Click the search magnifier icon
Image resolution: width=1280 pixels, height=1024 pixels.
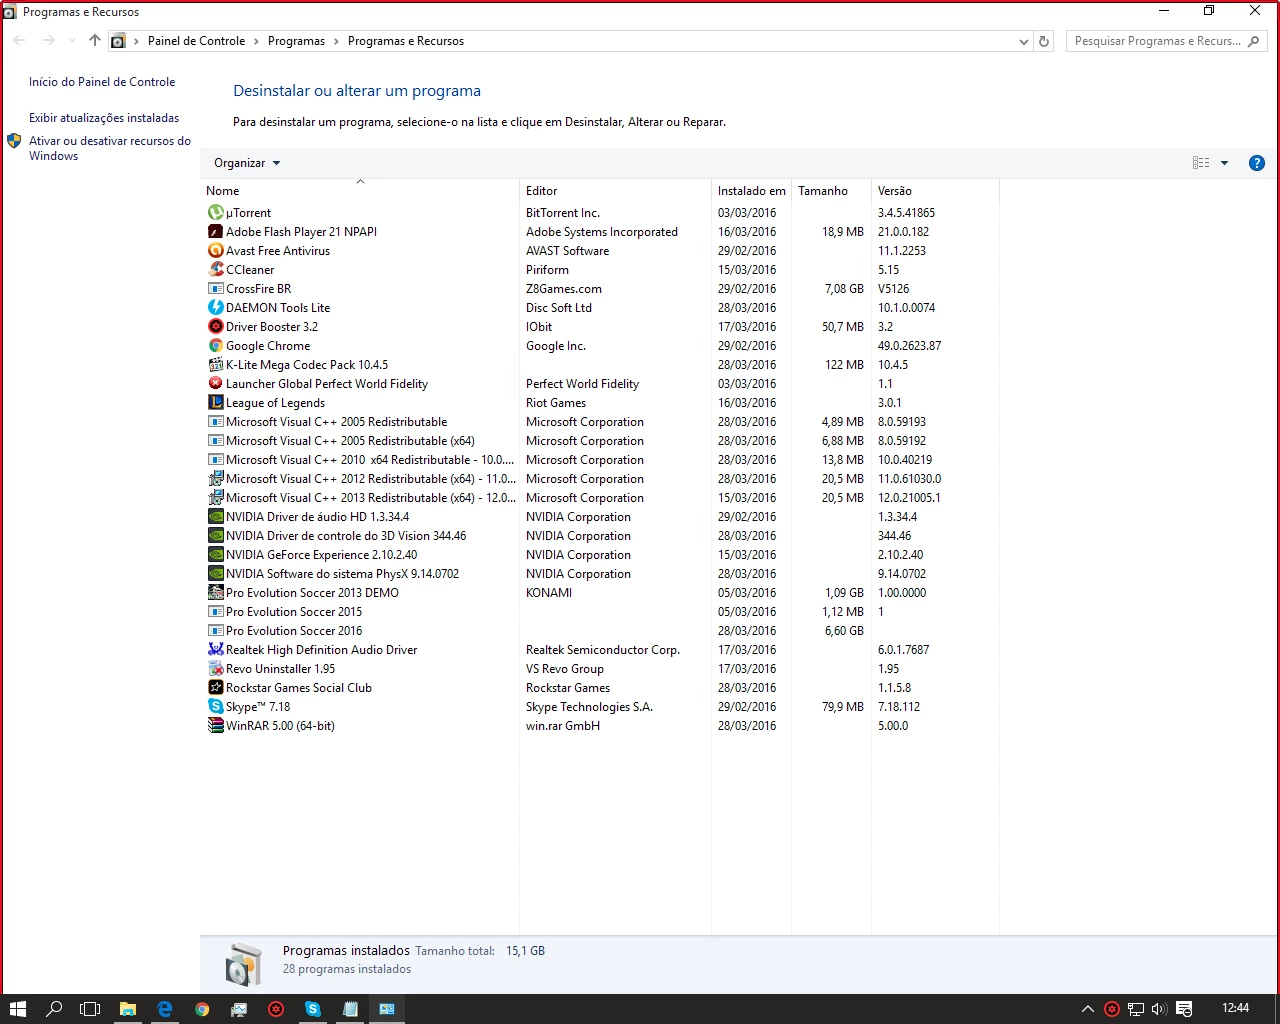(1254, 41)
